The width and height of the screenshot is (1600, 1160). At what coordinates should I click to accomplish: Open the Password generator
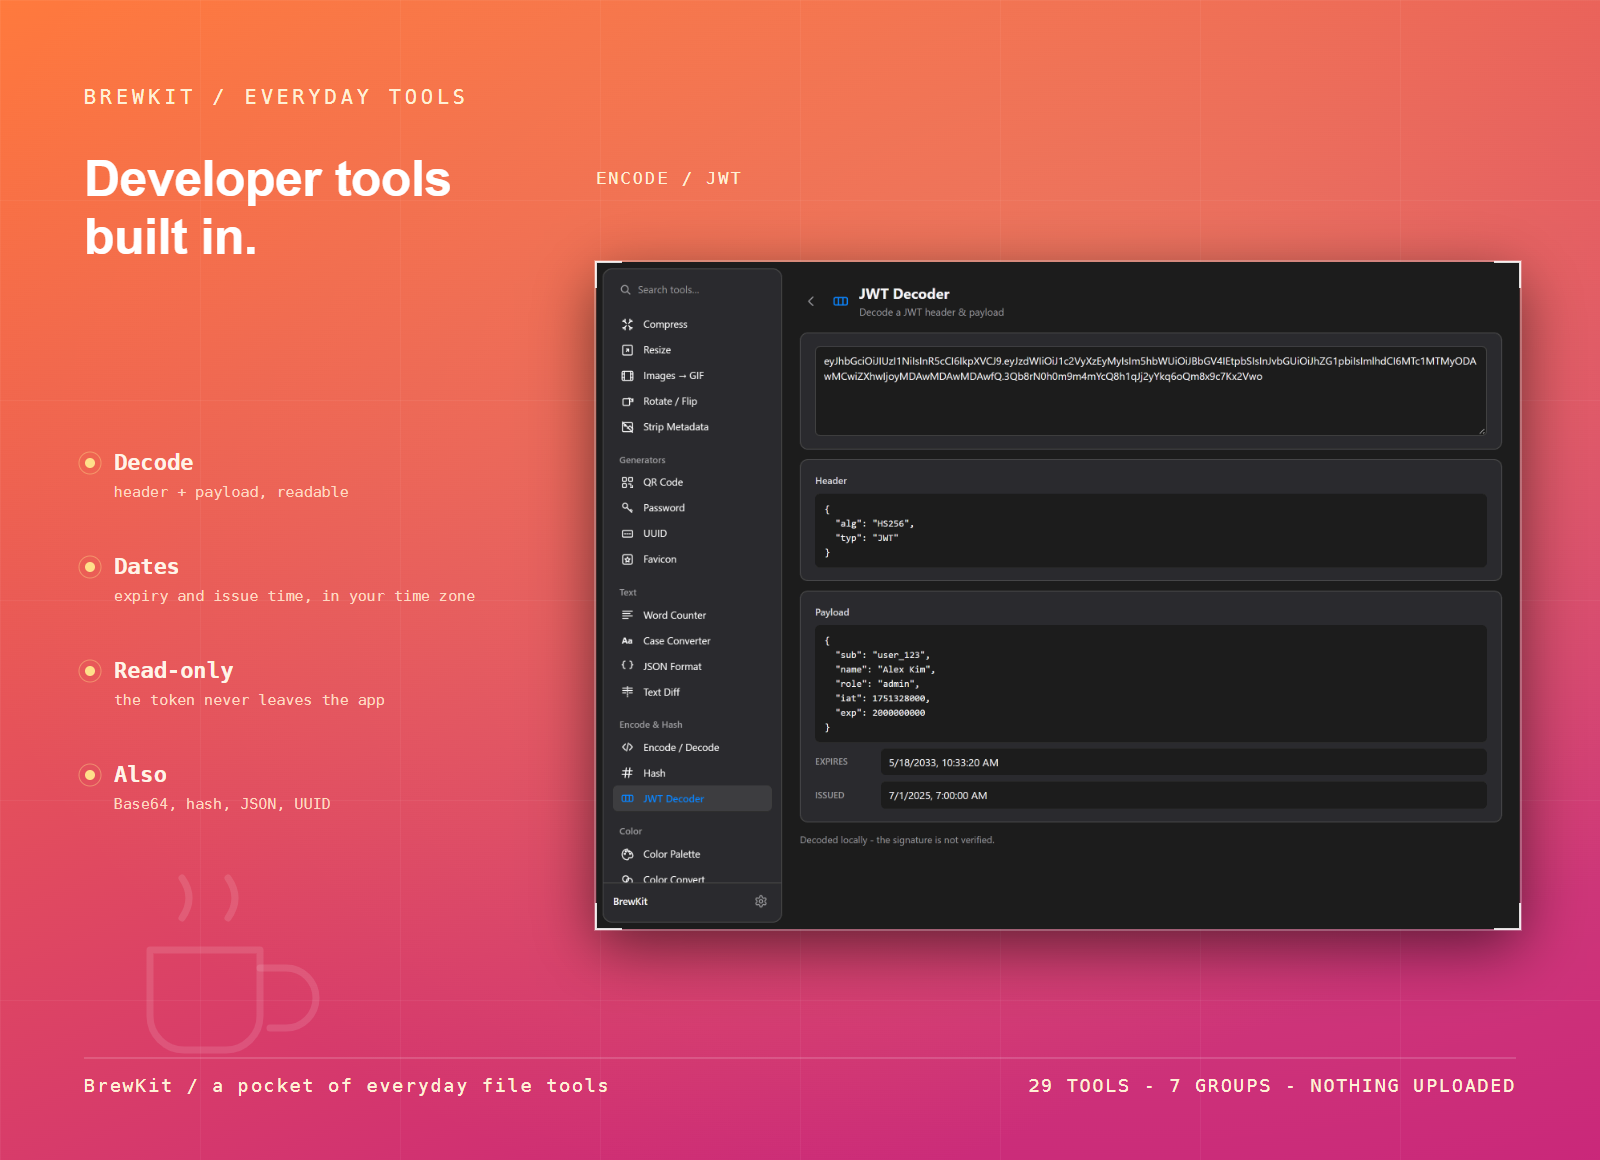click(692, 508)
